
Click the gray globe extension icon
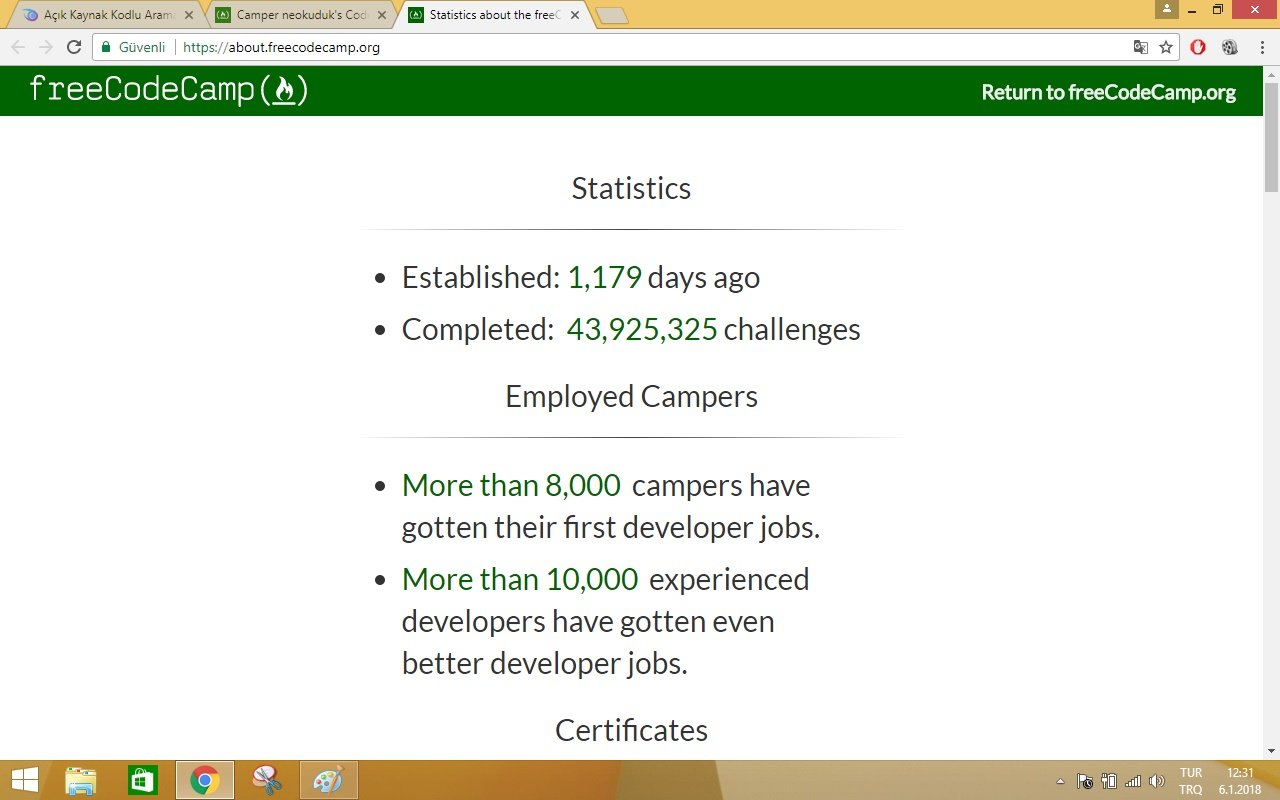tap(1230, 47)
